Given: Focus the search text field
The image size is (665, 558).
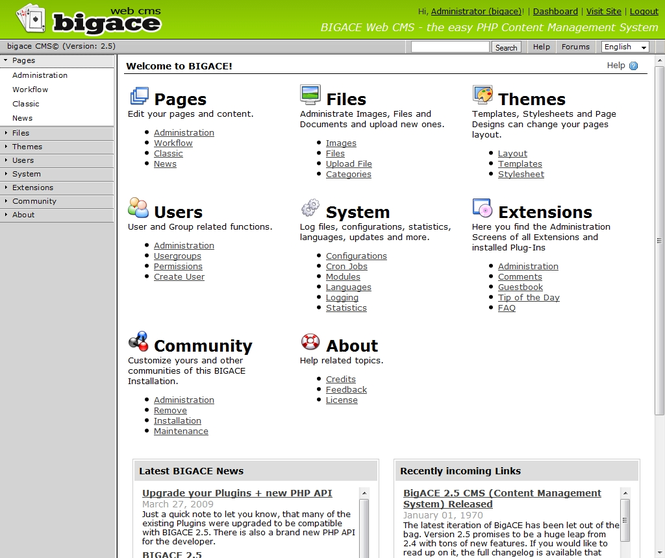Looking at the screenshot, I should pos(450,47).
